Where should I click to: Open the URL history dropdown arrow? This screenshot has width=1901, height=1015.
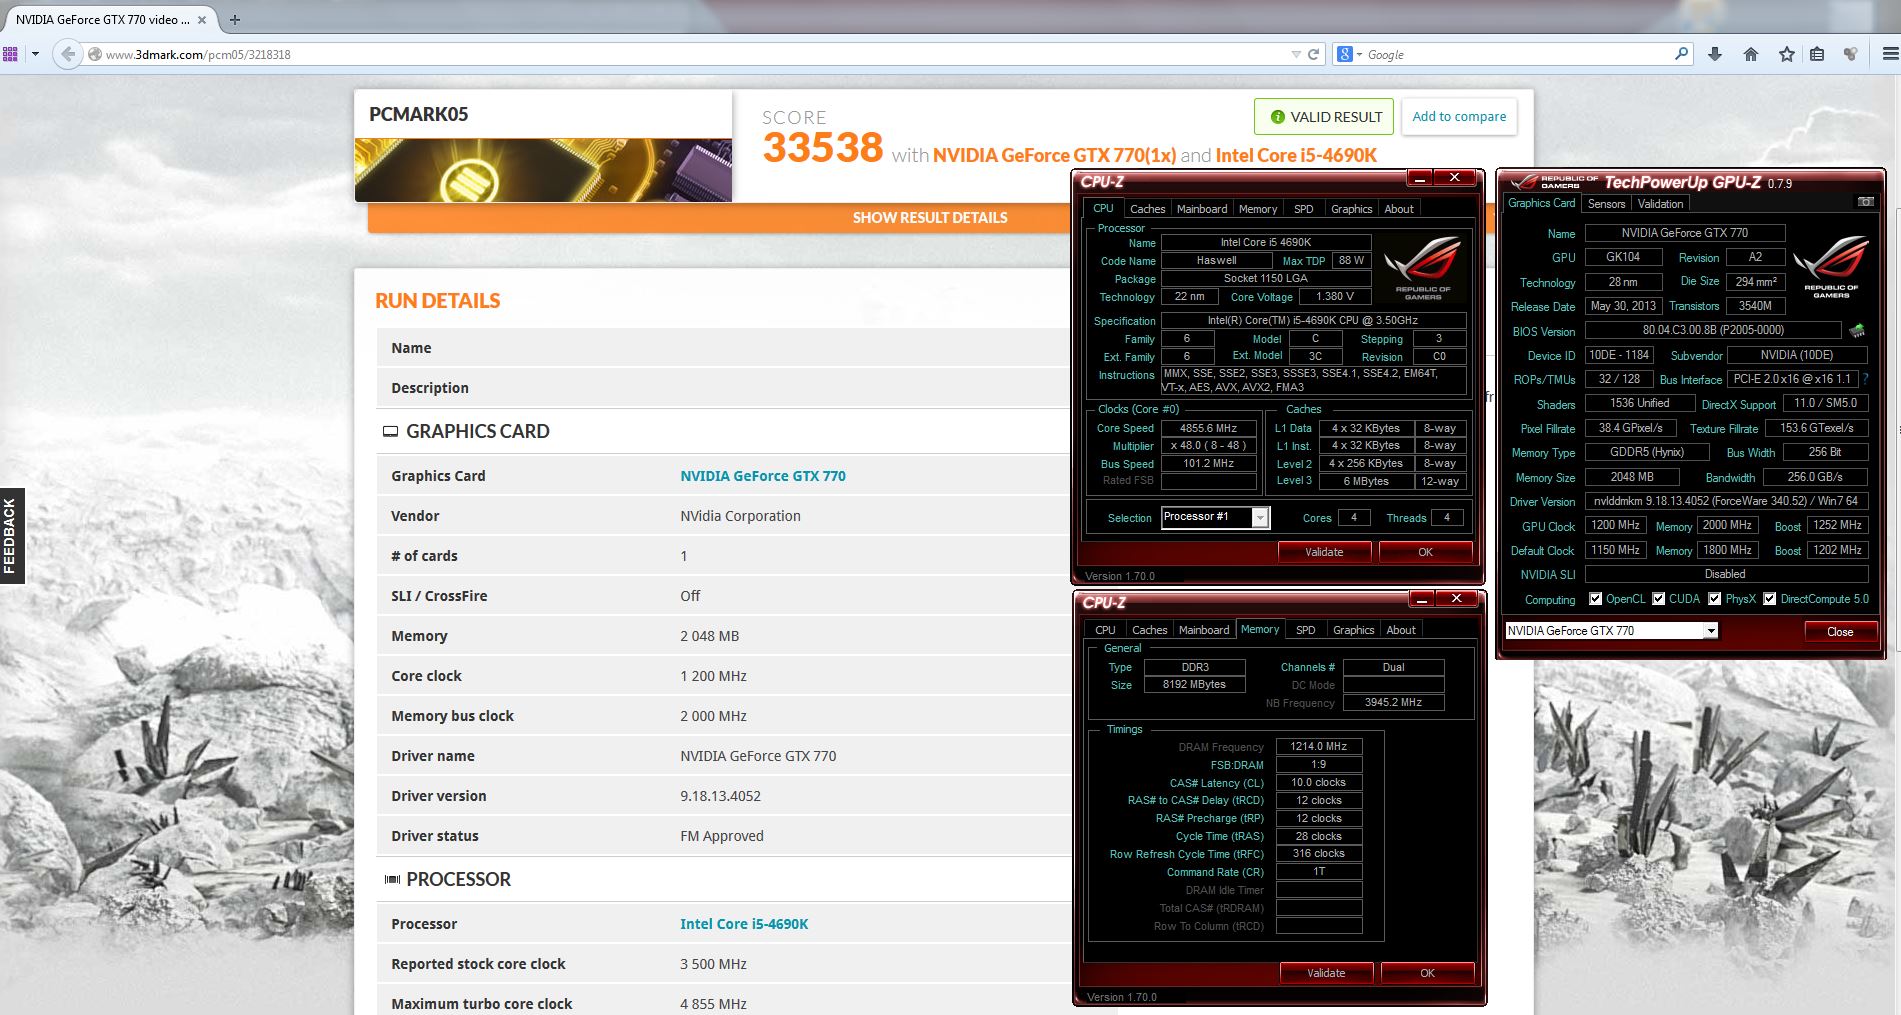(x=1296, y=54)
